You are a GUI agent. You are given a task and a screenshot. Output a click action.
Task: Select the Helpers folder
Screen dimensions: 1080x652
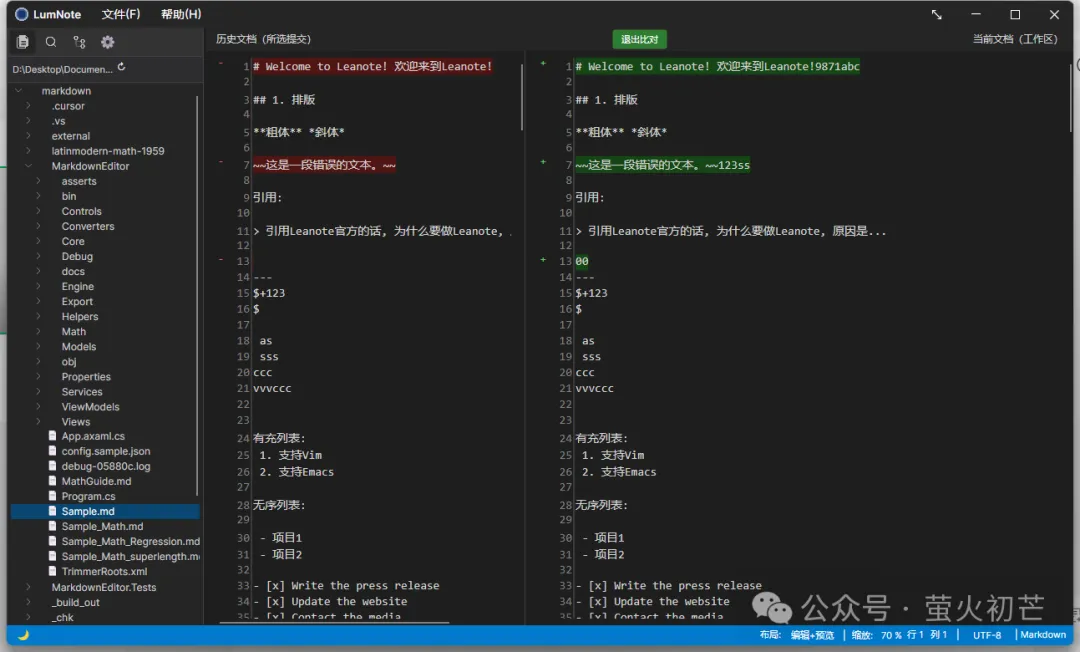(x=80, y=317)
